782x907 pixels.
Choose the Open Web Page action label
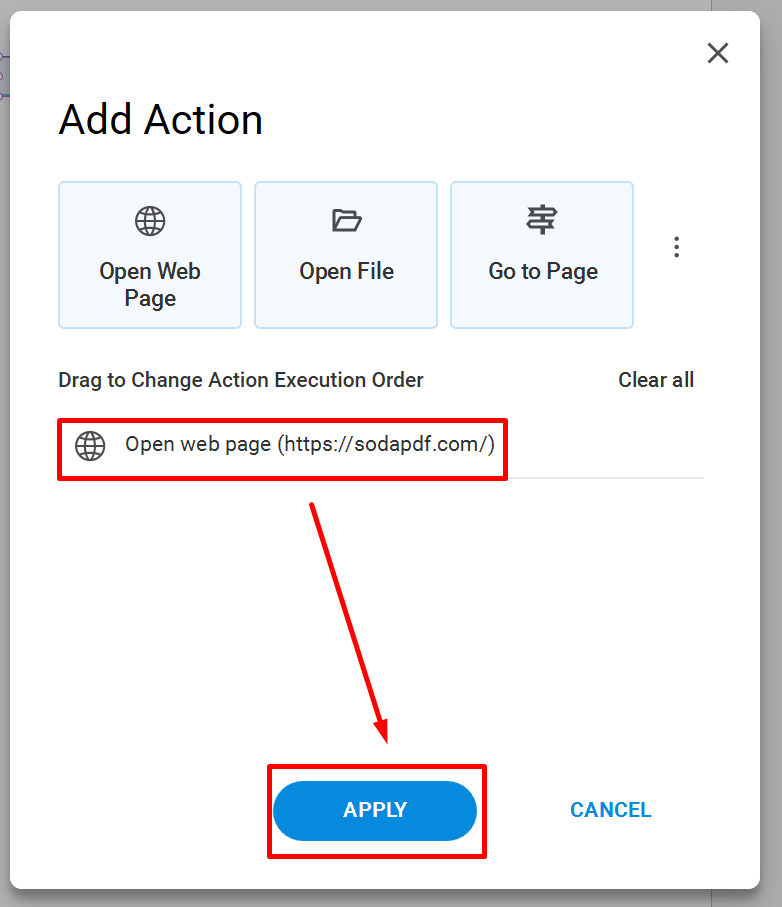click(x=150, y=285)
